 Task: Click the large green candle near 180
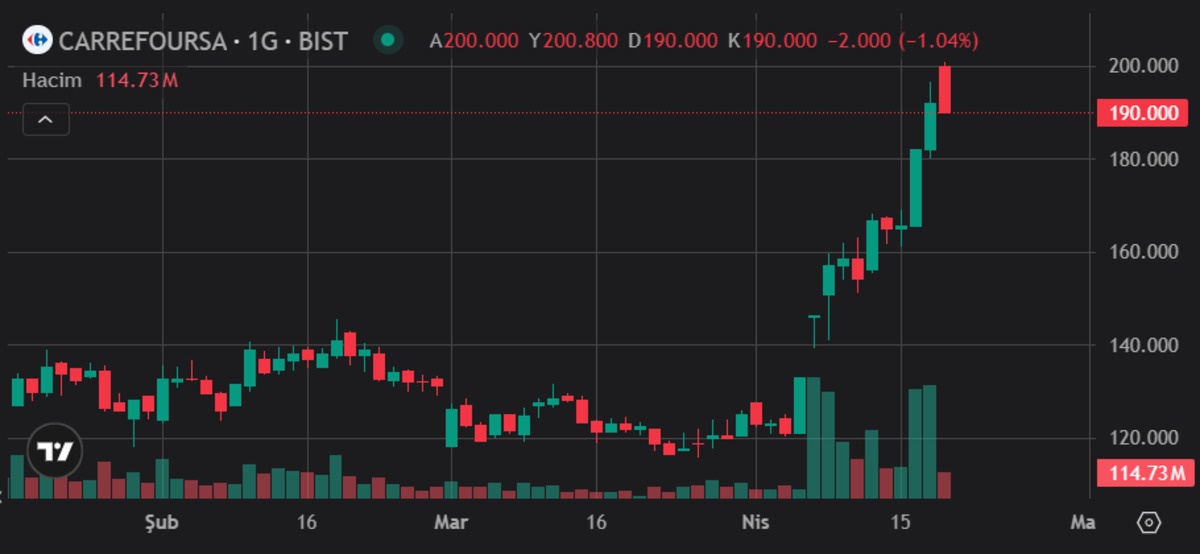click(x=915, y=188)
